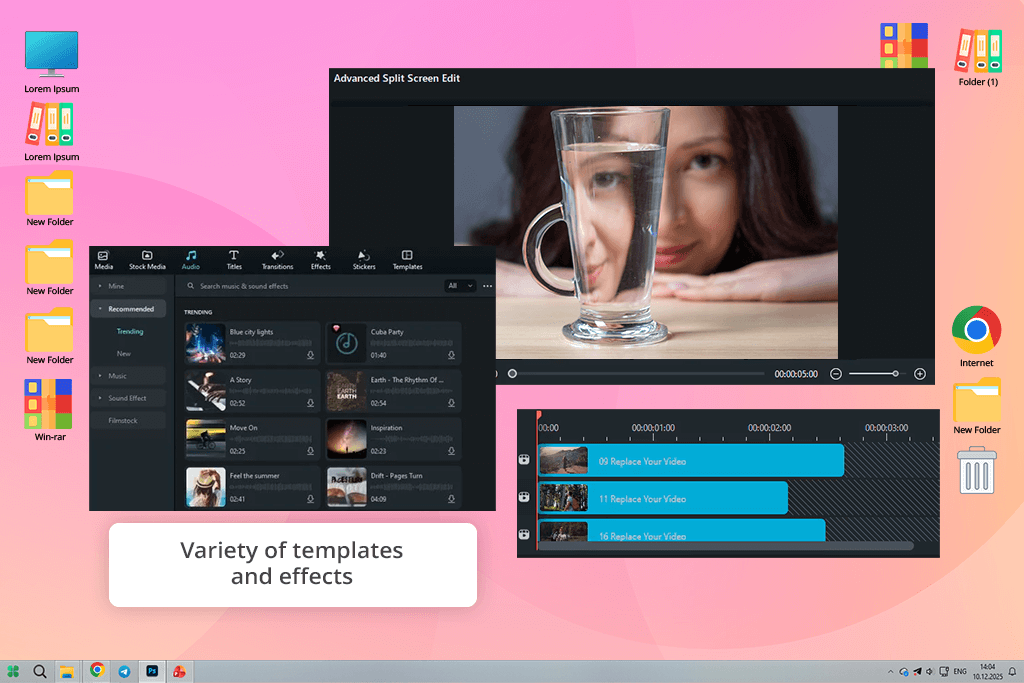
Task: Zoom out with the minus button in preview
Action: click(836, 373)
